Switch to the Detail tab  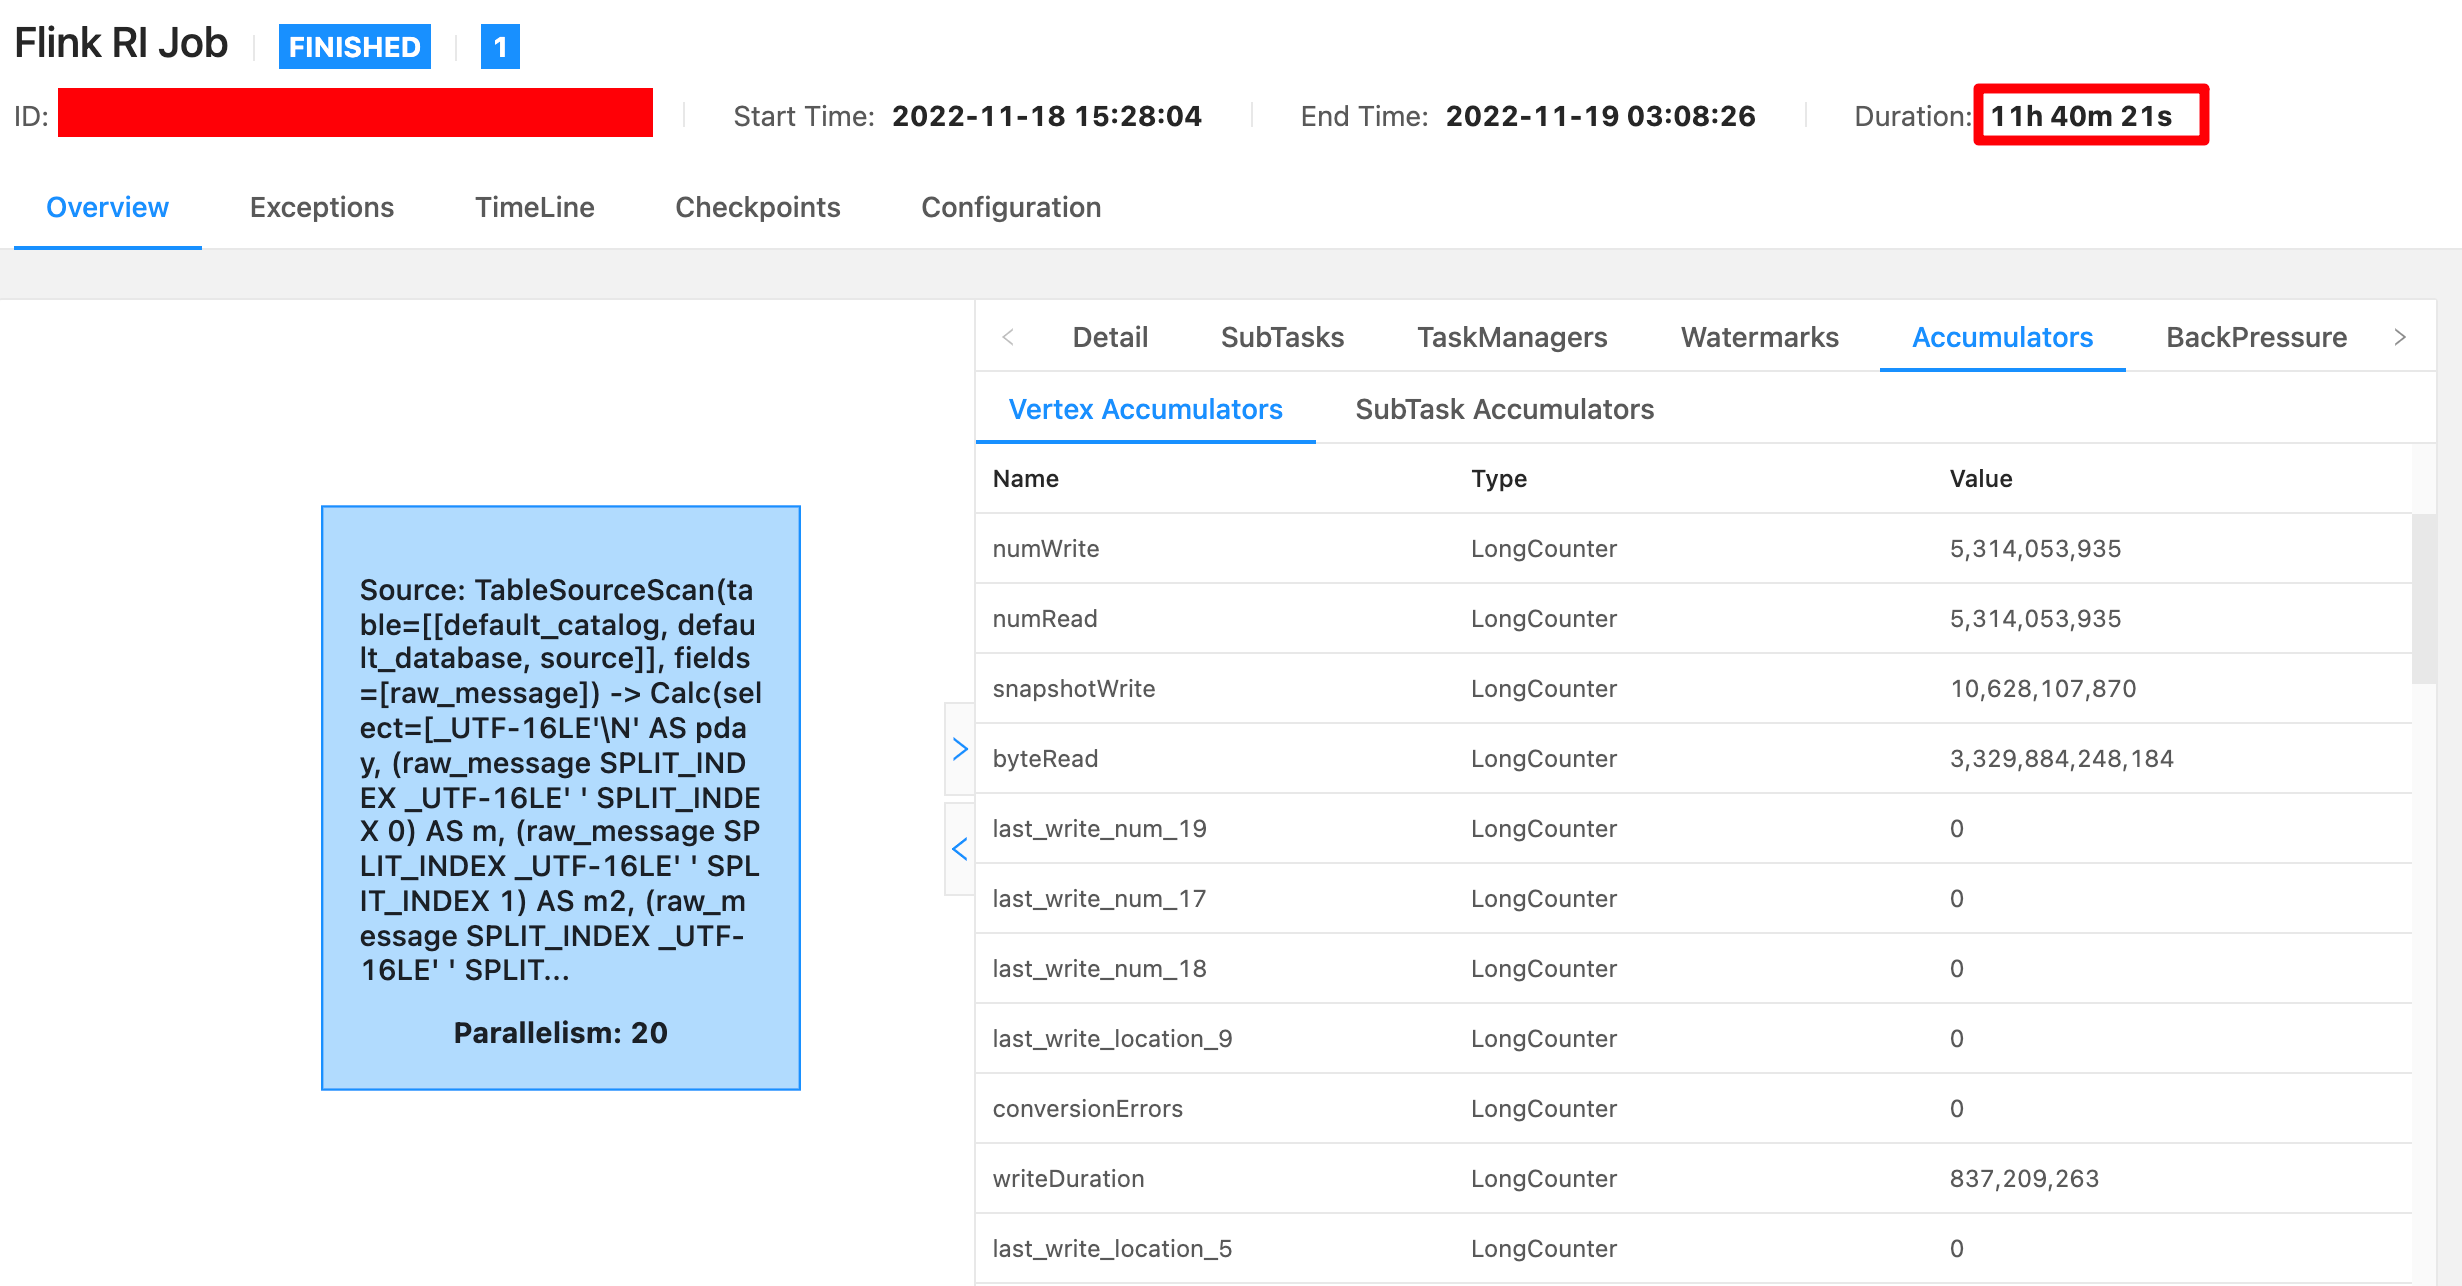[x=1110, y=337]
